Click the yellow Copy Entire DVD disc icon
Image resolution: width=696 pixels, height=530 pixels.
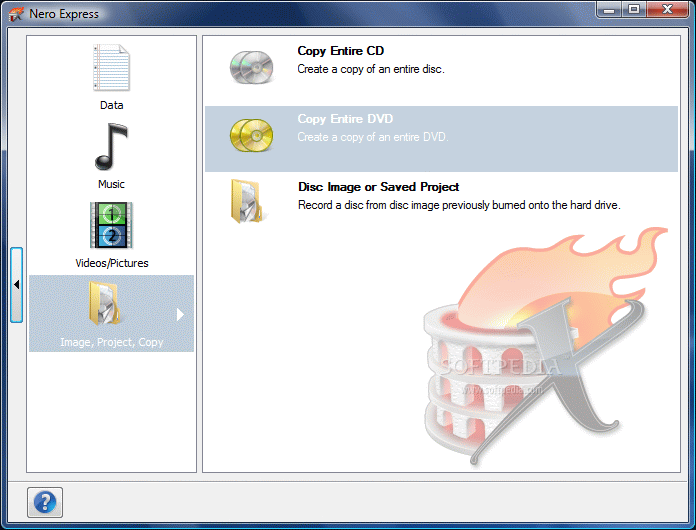pos(252,135)
